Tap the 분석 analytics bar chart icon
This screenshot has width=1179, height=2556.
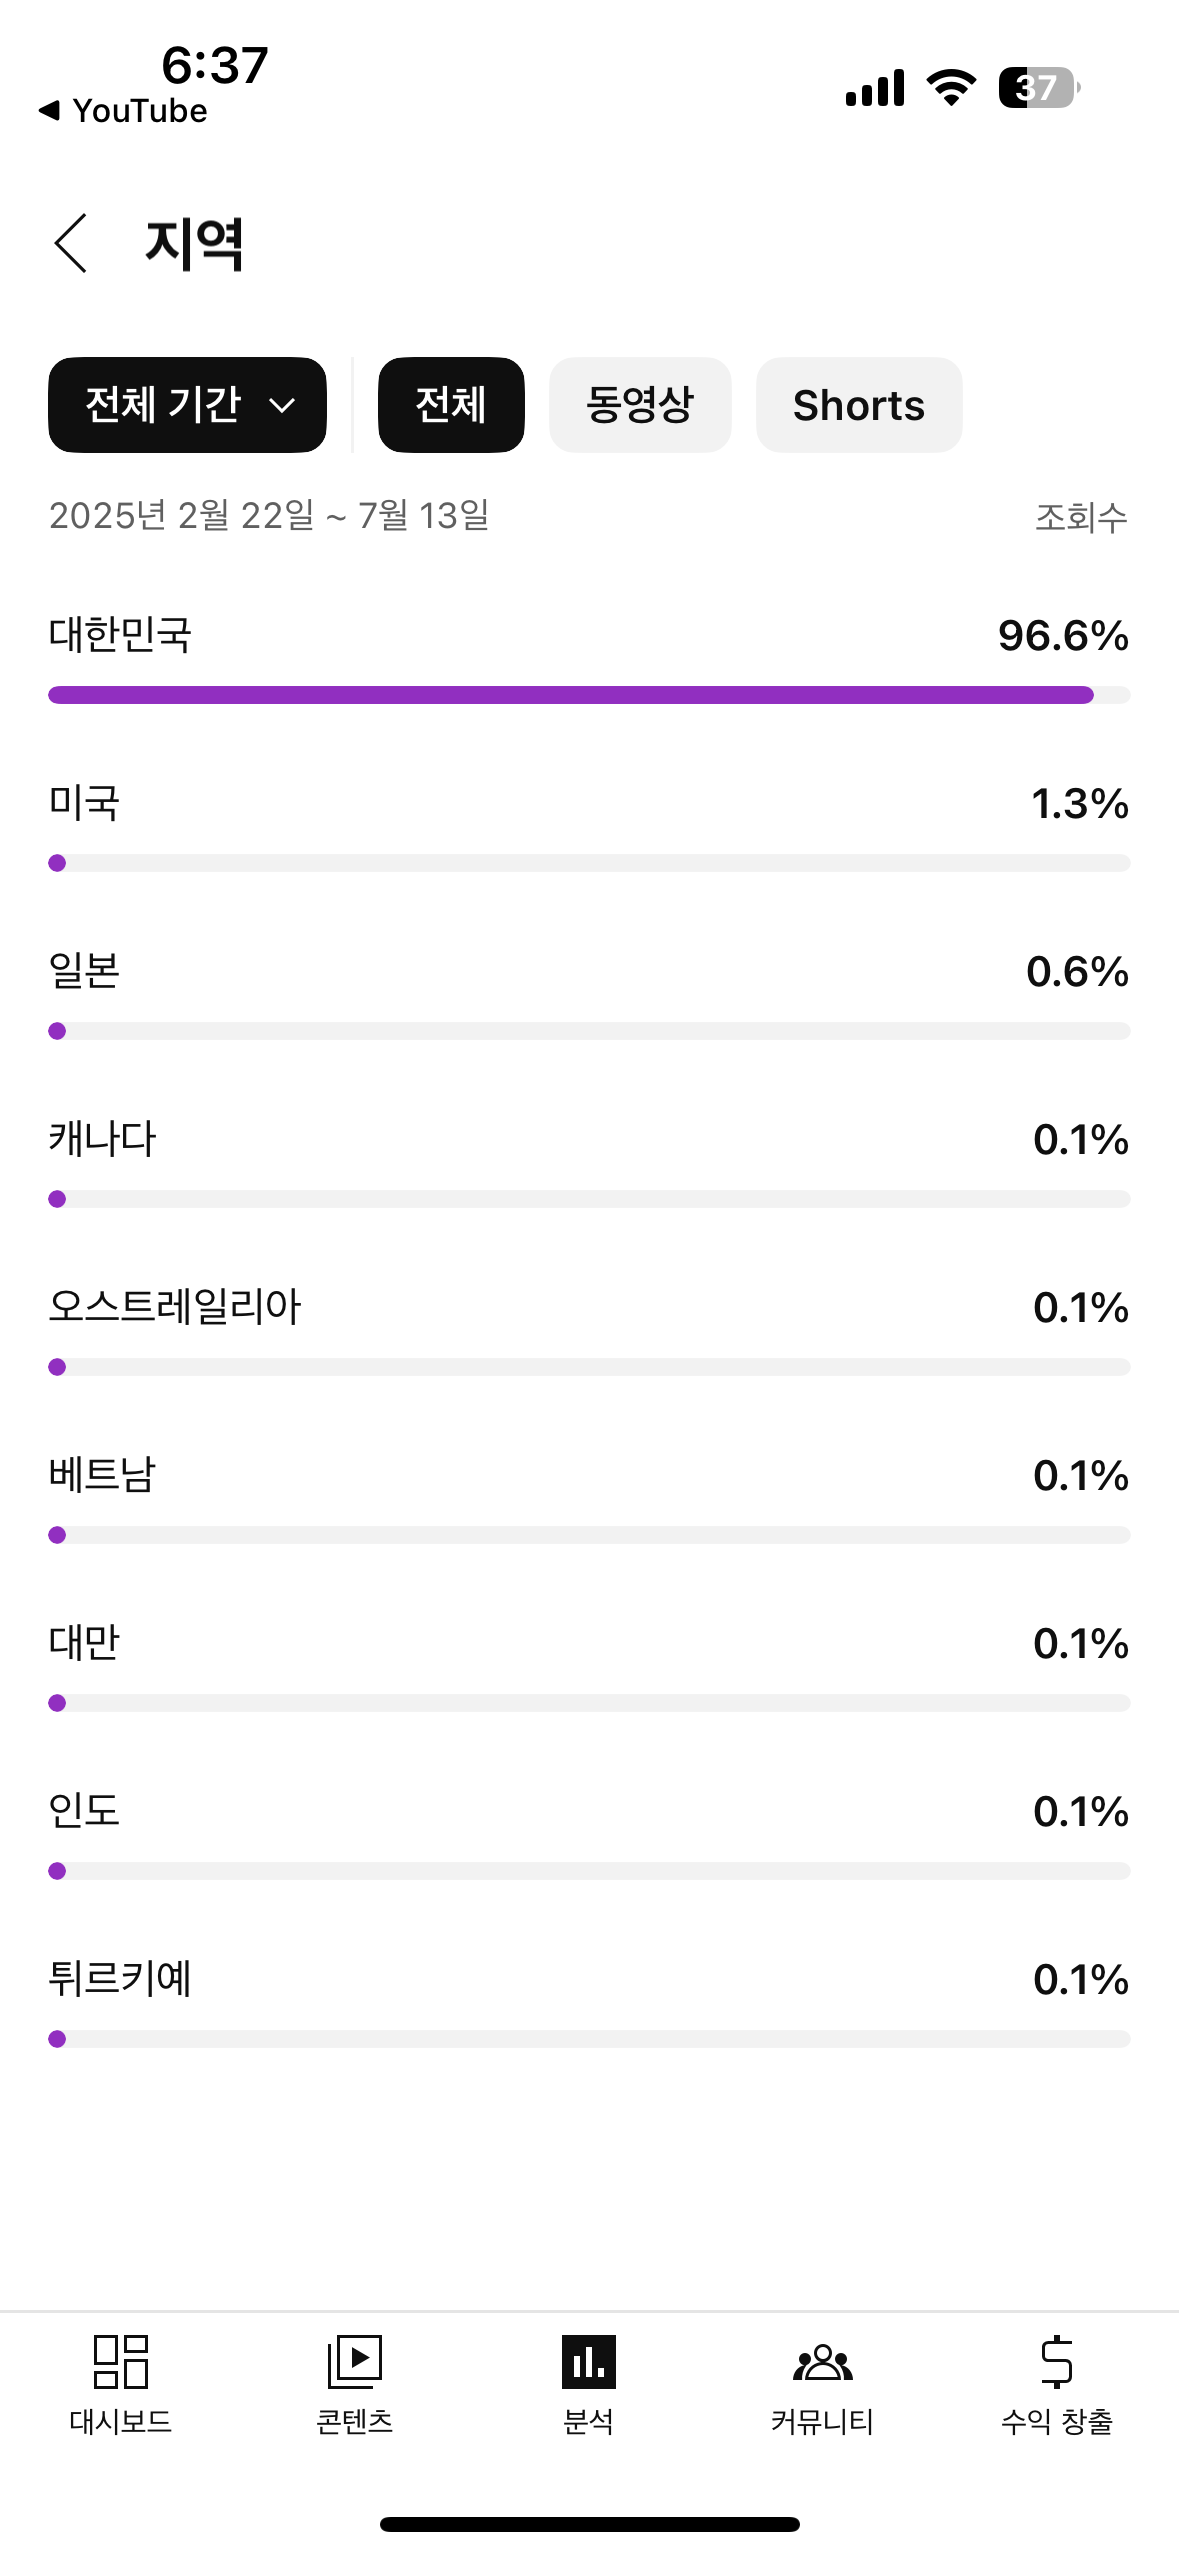click(588, 2362)
